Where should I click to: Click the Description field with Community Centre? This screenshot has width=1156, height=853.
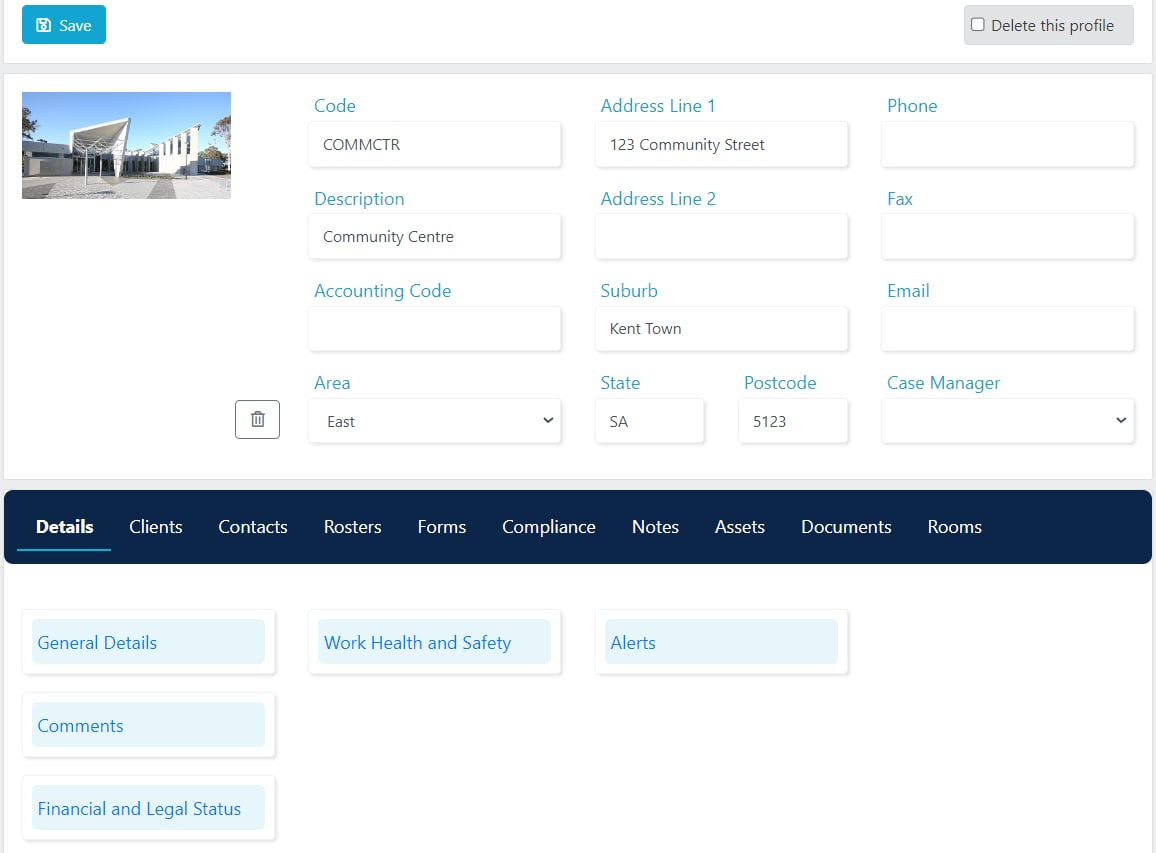coord(435,237)
